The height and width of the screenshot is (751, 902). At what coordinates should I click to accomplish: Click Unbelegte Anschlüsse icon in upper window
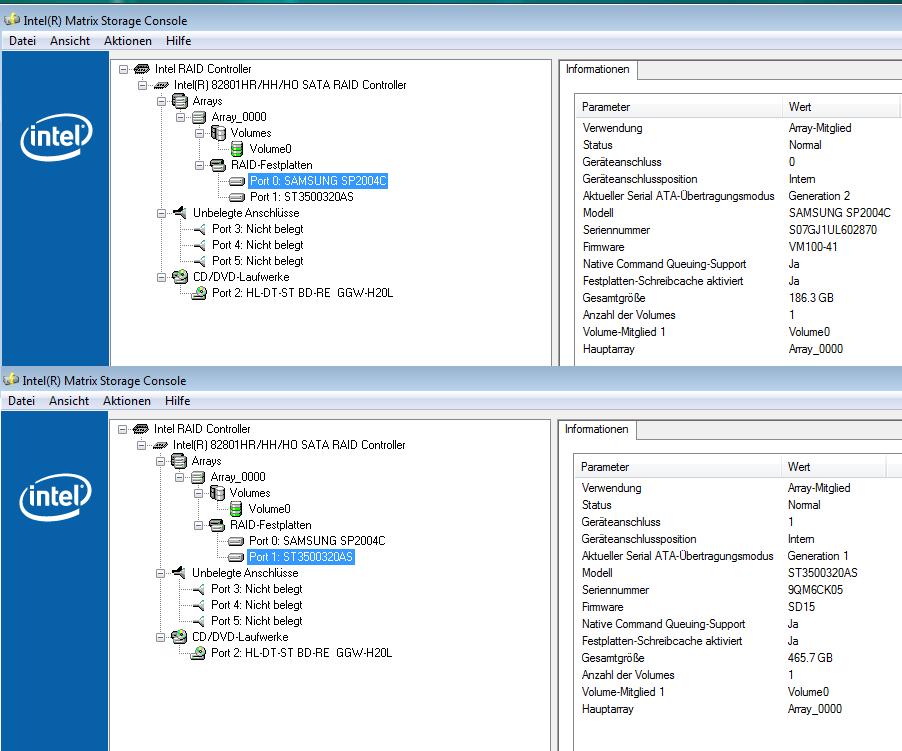click(x=180, y=213)
